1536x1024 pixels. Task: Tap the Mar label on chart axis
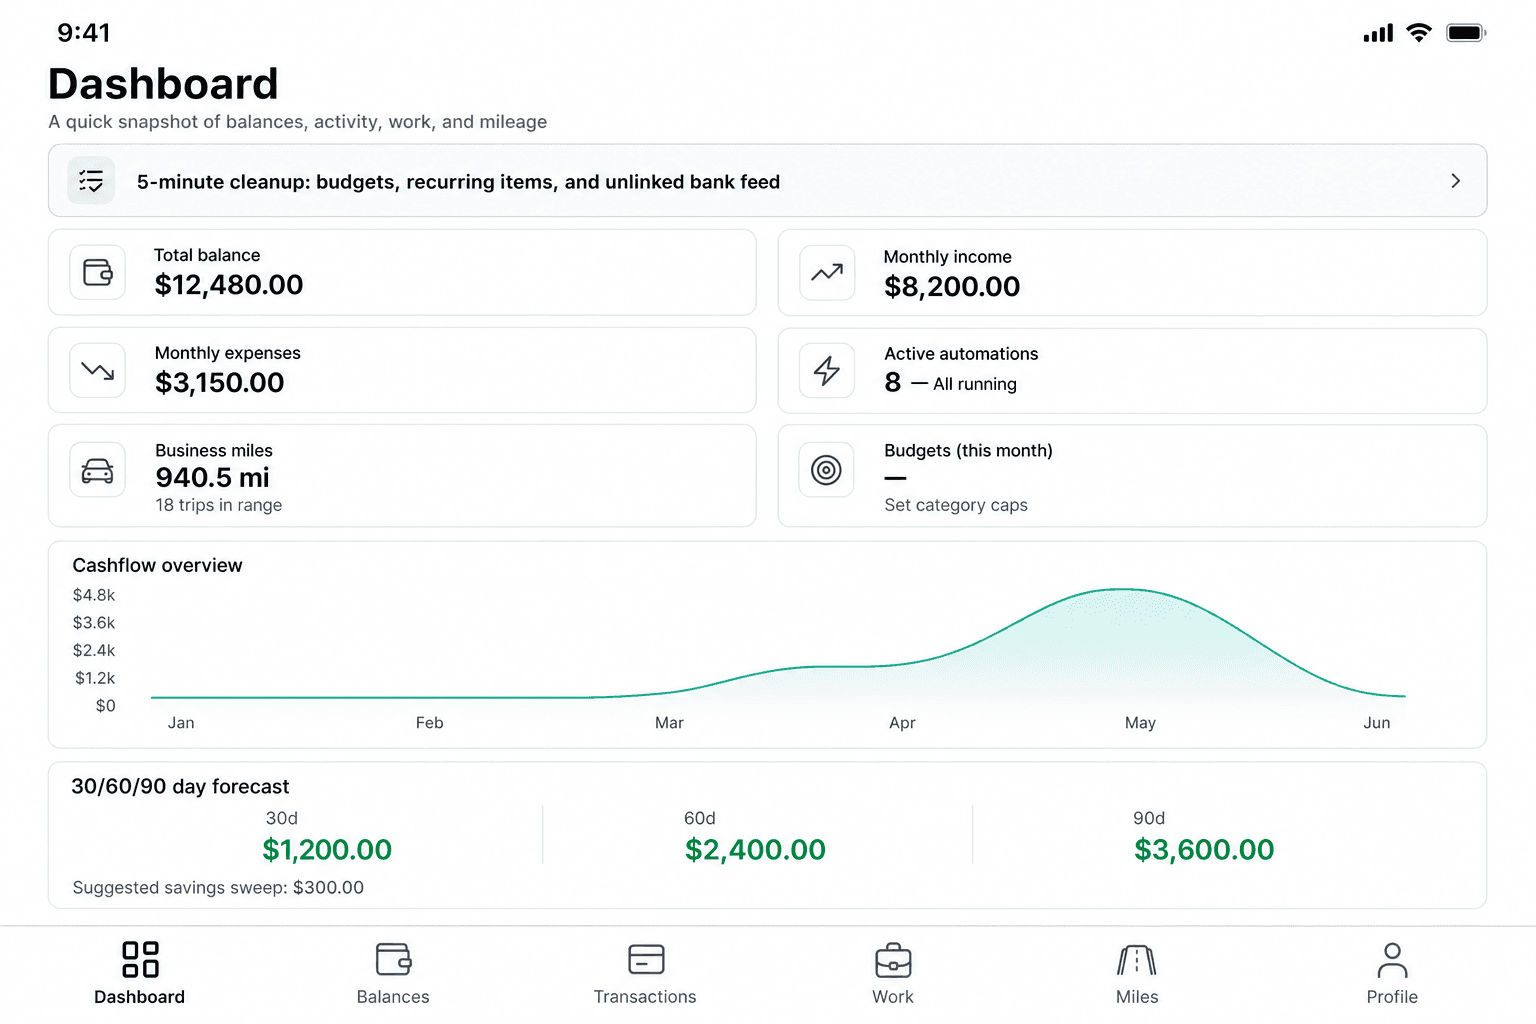click(x=669, y=723)
